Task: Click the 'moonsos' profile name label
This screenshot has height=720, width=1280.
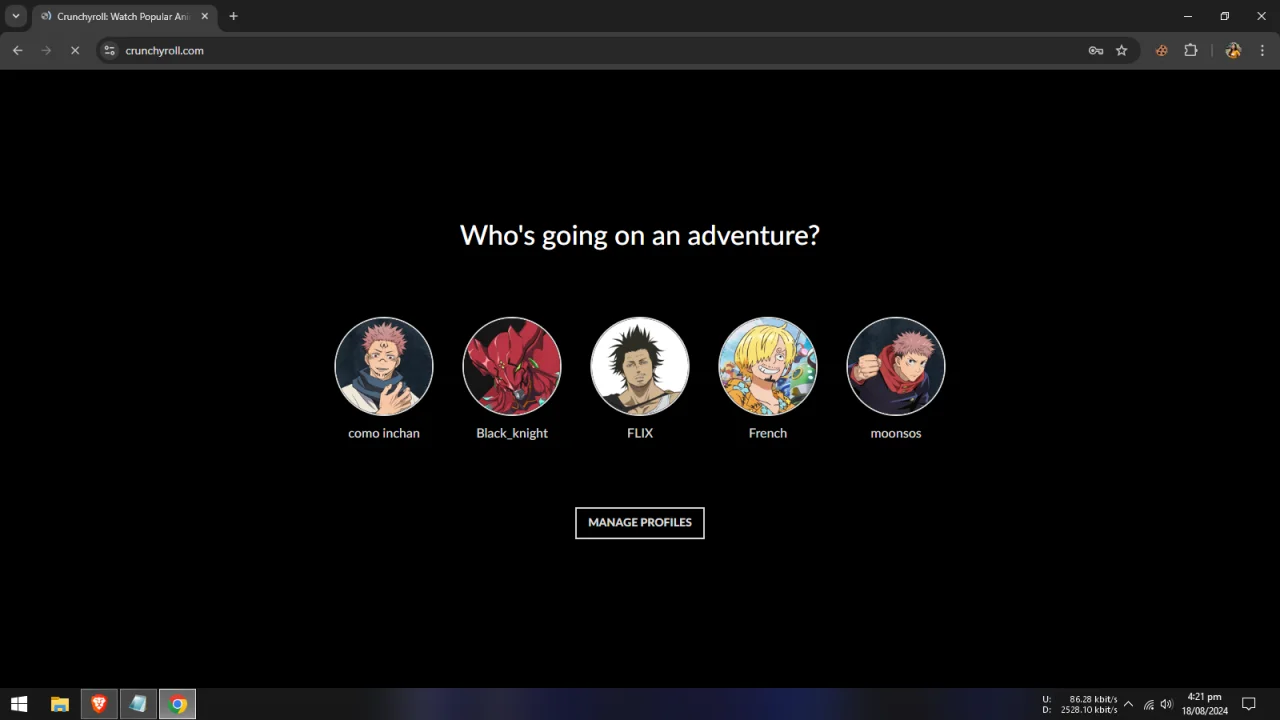Action: click(x=896, y=433)
